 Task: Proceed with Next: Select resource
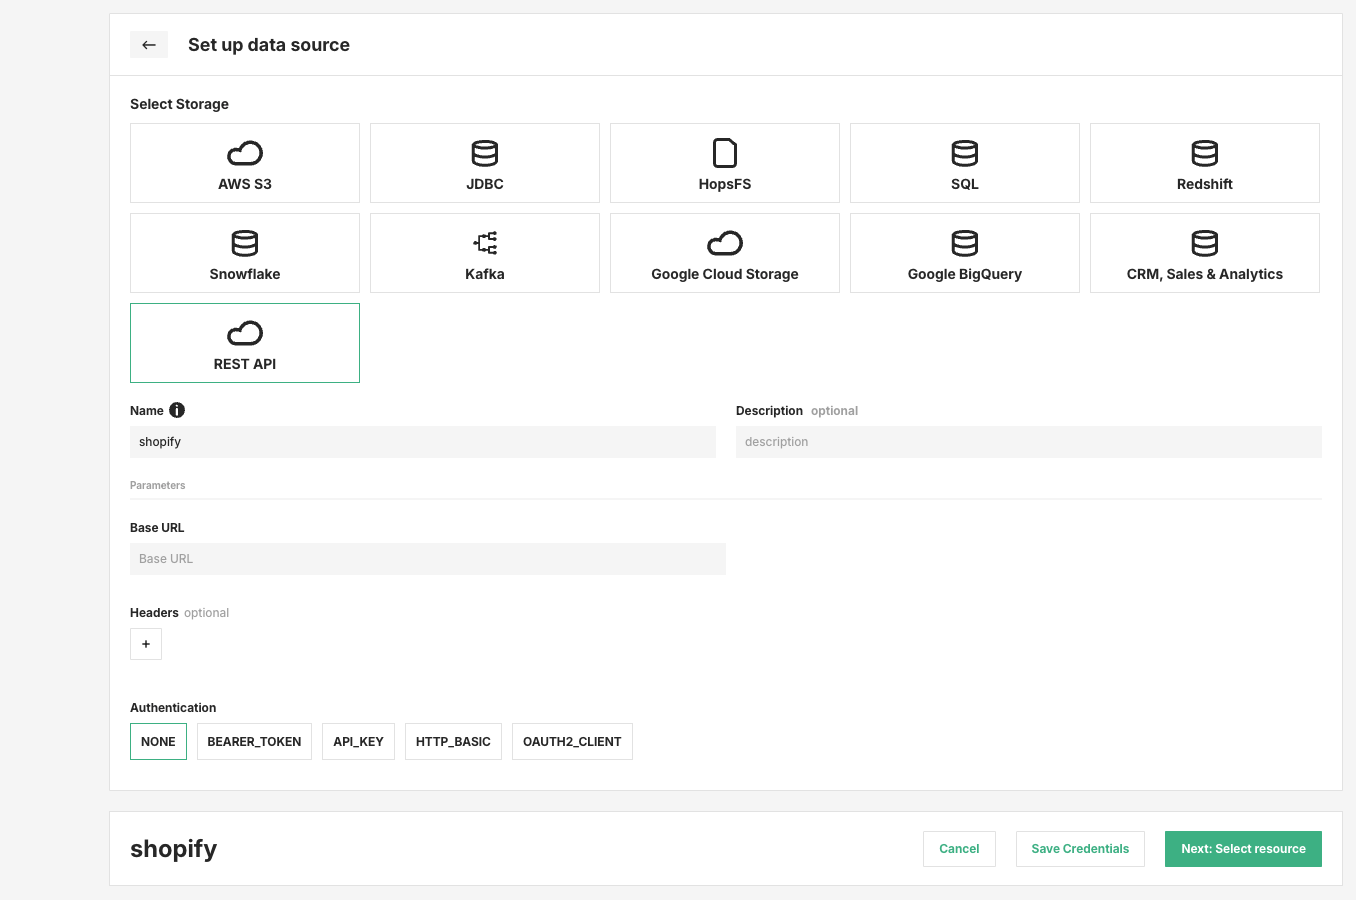(1243, 848)
